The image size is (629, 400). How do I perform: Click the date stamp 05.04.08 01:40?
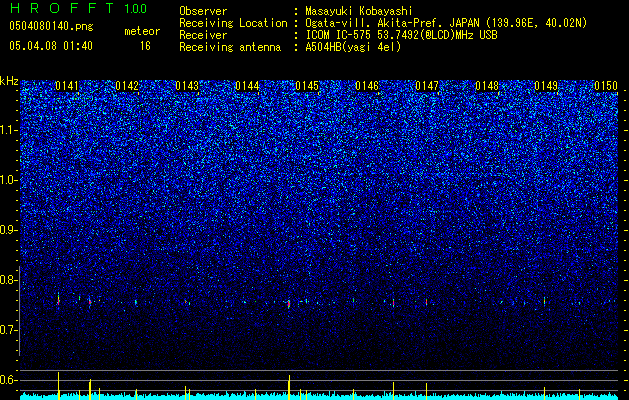point(51,46)
